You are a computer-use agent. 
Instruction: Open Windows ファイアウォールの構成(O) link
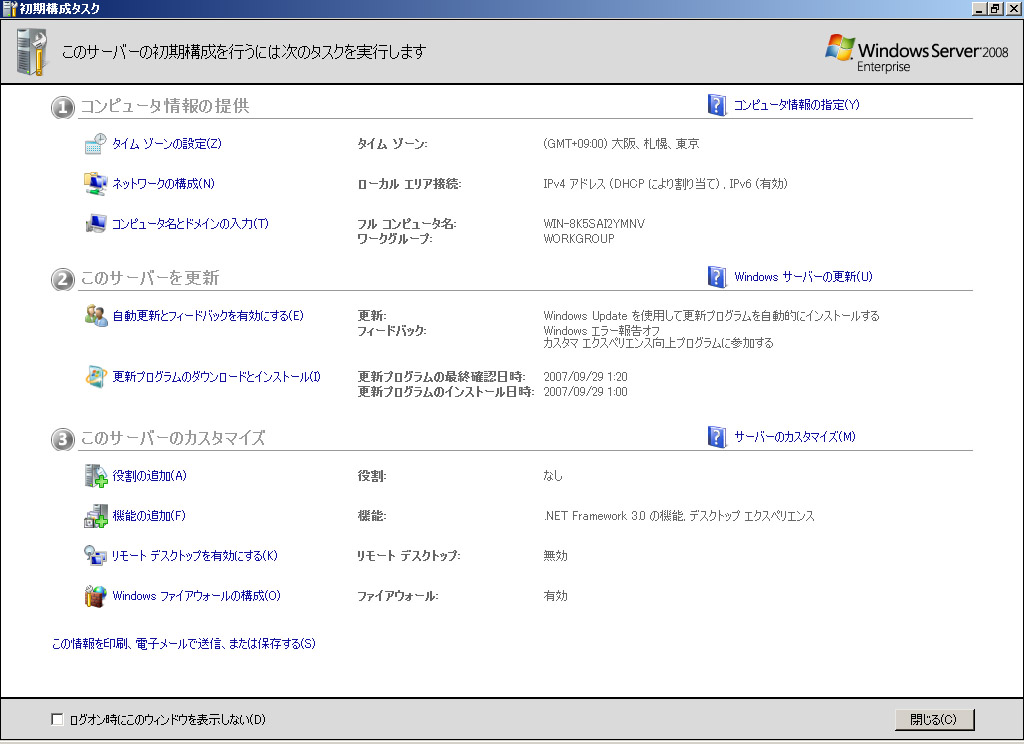[x=197, y=596]
